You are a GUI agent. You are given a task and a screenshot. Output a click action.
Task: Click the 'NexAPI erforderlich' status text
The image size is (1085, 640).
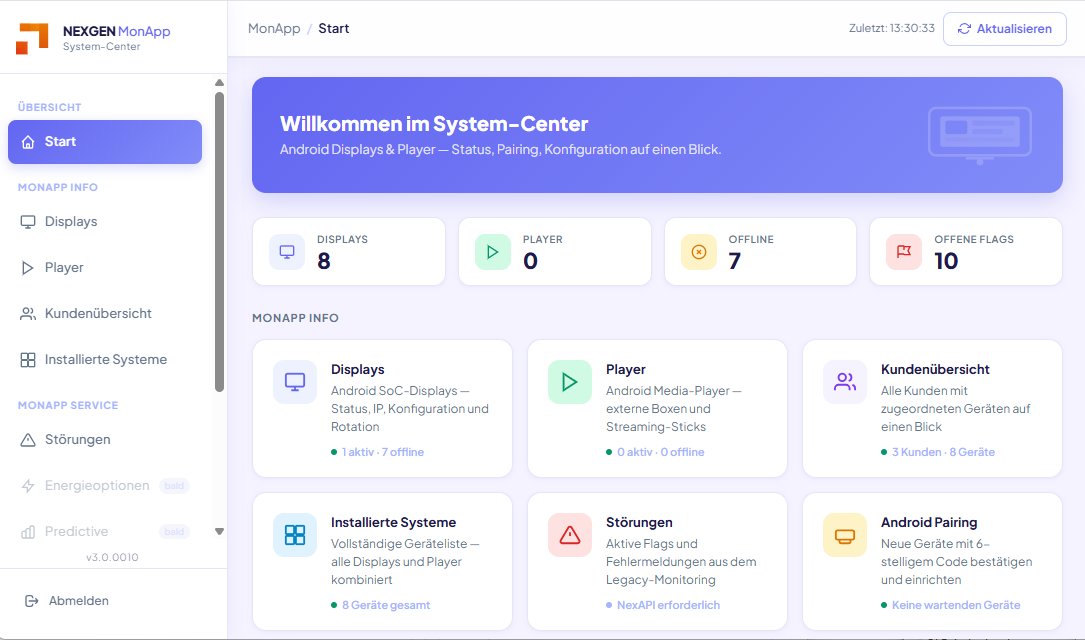point(668,605)
